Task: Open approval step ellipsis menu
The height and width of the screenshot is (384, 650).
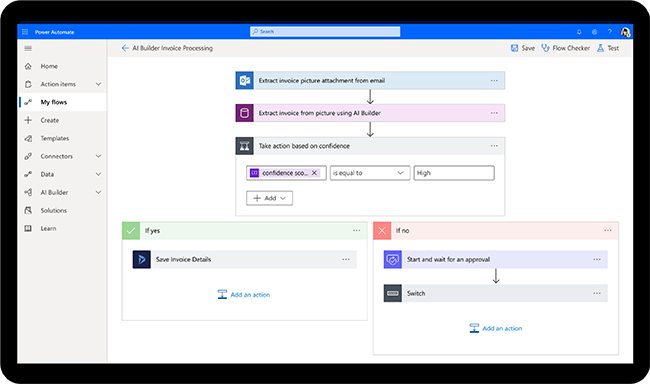Action: click(597, 260)
